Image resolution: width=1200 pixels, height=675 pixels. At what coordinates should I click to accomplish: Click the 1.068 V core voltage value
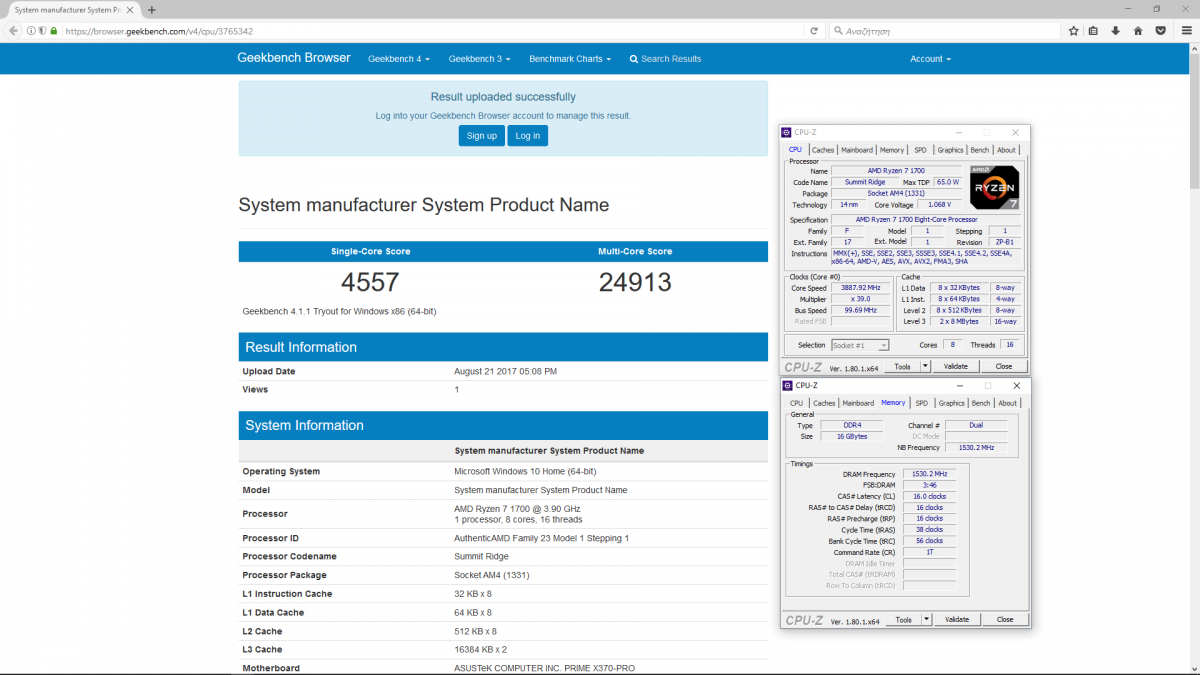click(x=939, y=204)
